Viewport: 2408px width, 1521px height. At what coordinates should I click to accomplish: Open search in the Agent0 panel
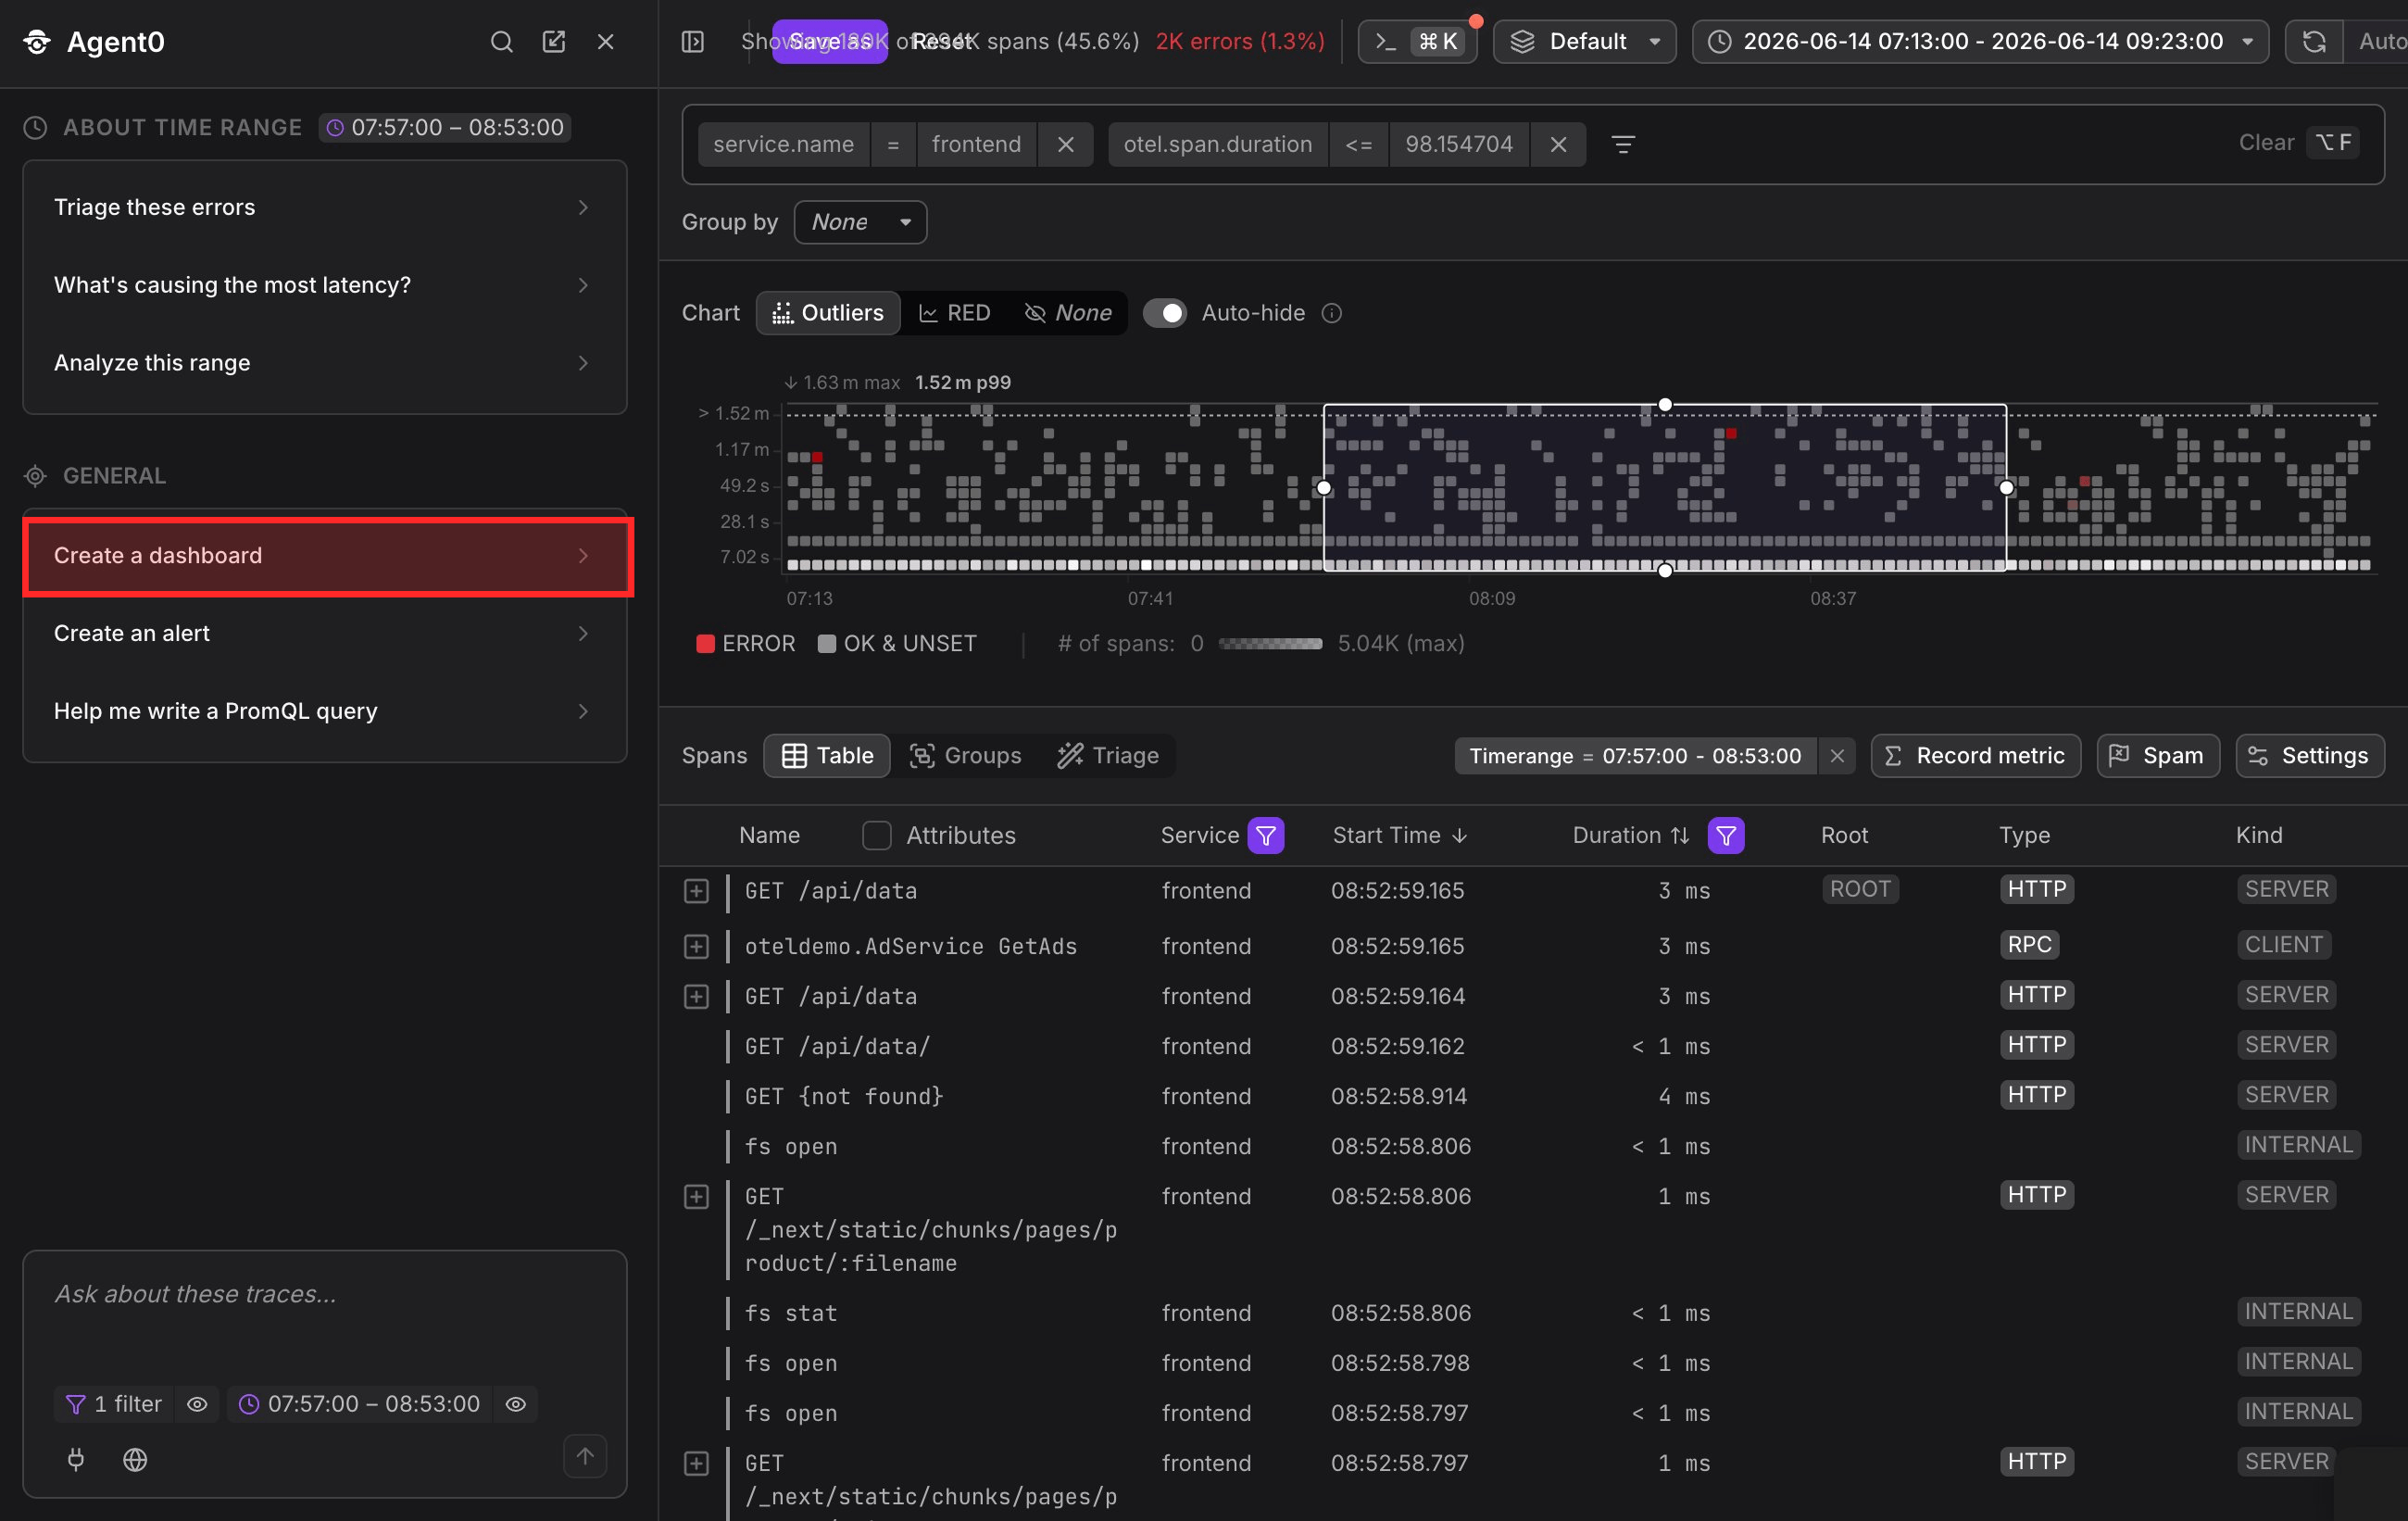point(501,42)
